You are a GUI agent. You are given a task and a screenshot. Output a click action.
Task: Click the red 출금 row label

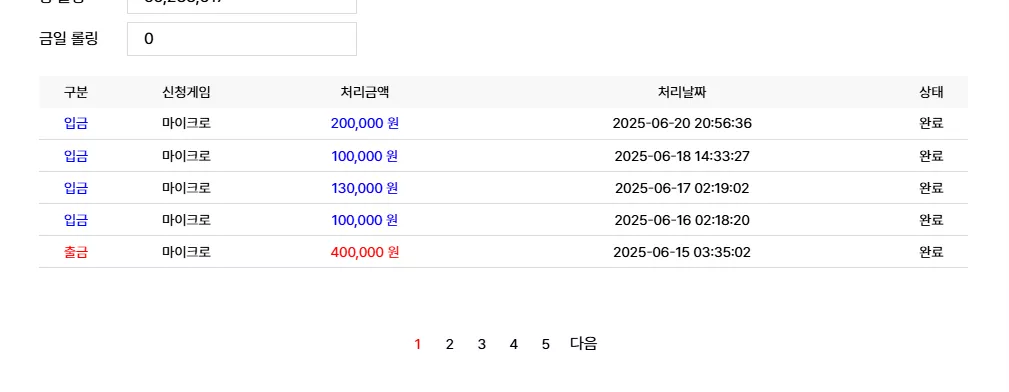(x=76, y=252)
